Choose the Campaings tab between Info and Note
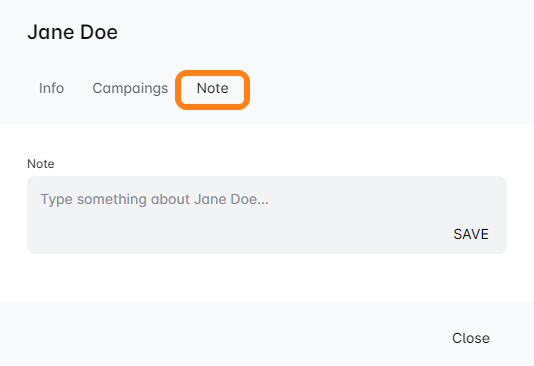 pyautogui.click(x=130, y=88)
